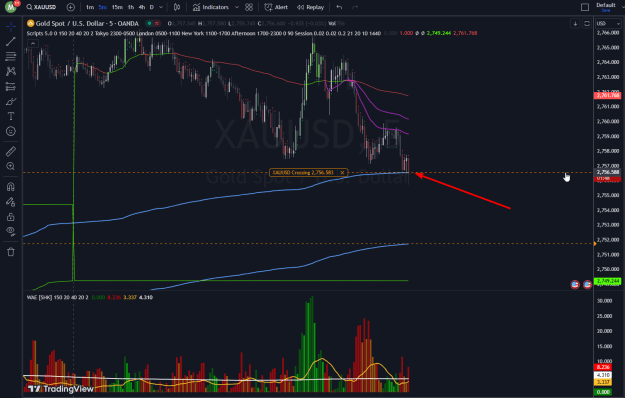Click the right economic event flag icon
The width and height of the screenshot is (625, 398).
tap(587, 284)
